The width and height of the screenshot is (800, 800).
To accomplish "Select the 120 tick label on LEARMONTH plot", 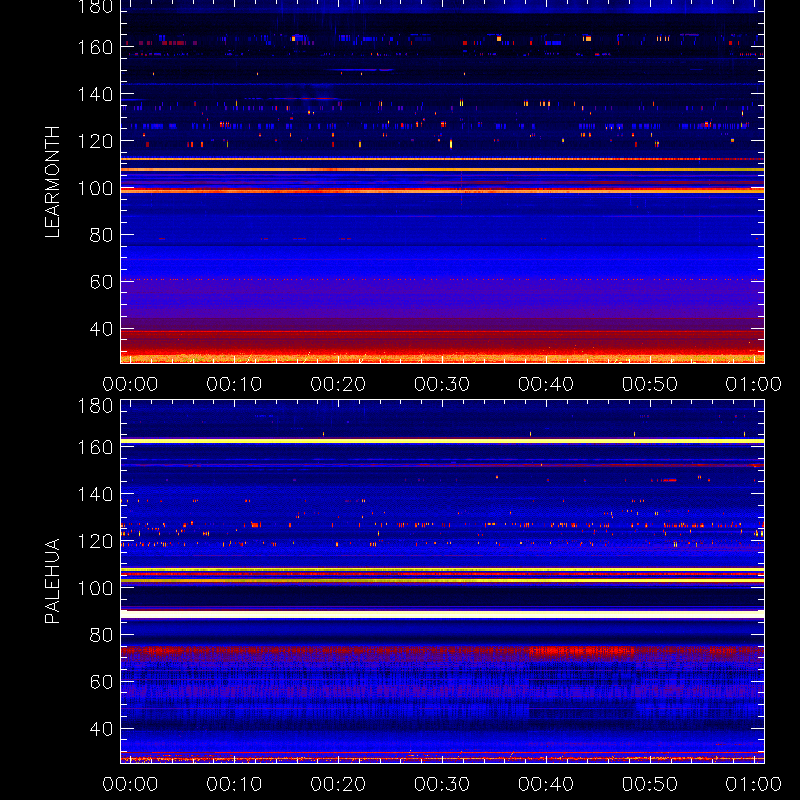I will click(95, 141).
